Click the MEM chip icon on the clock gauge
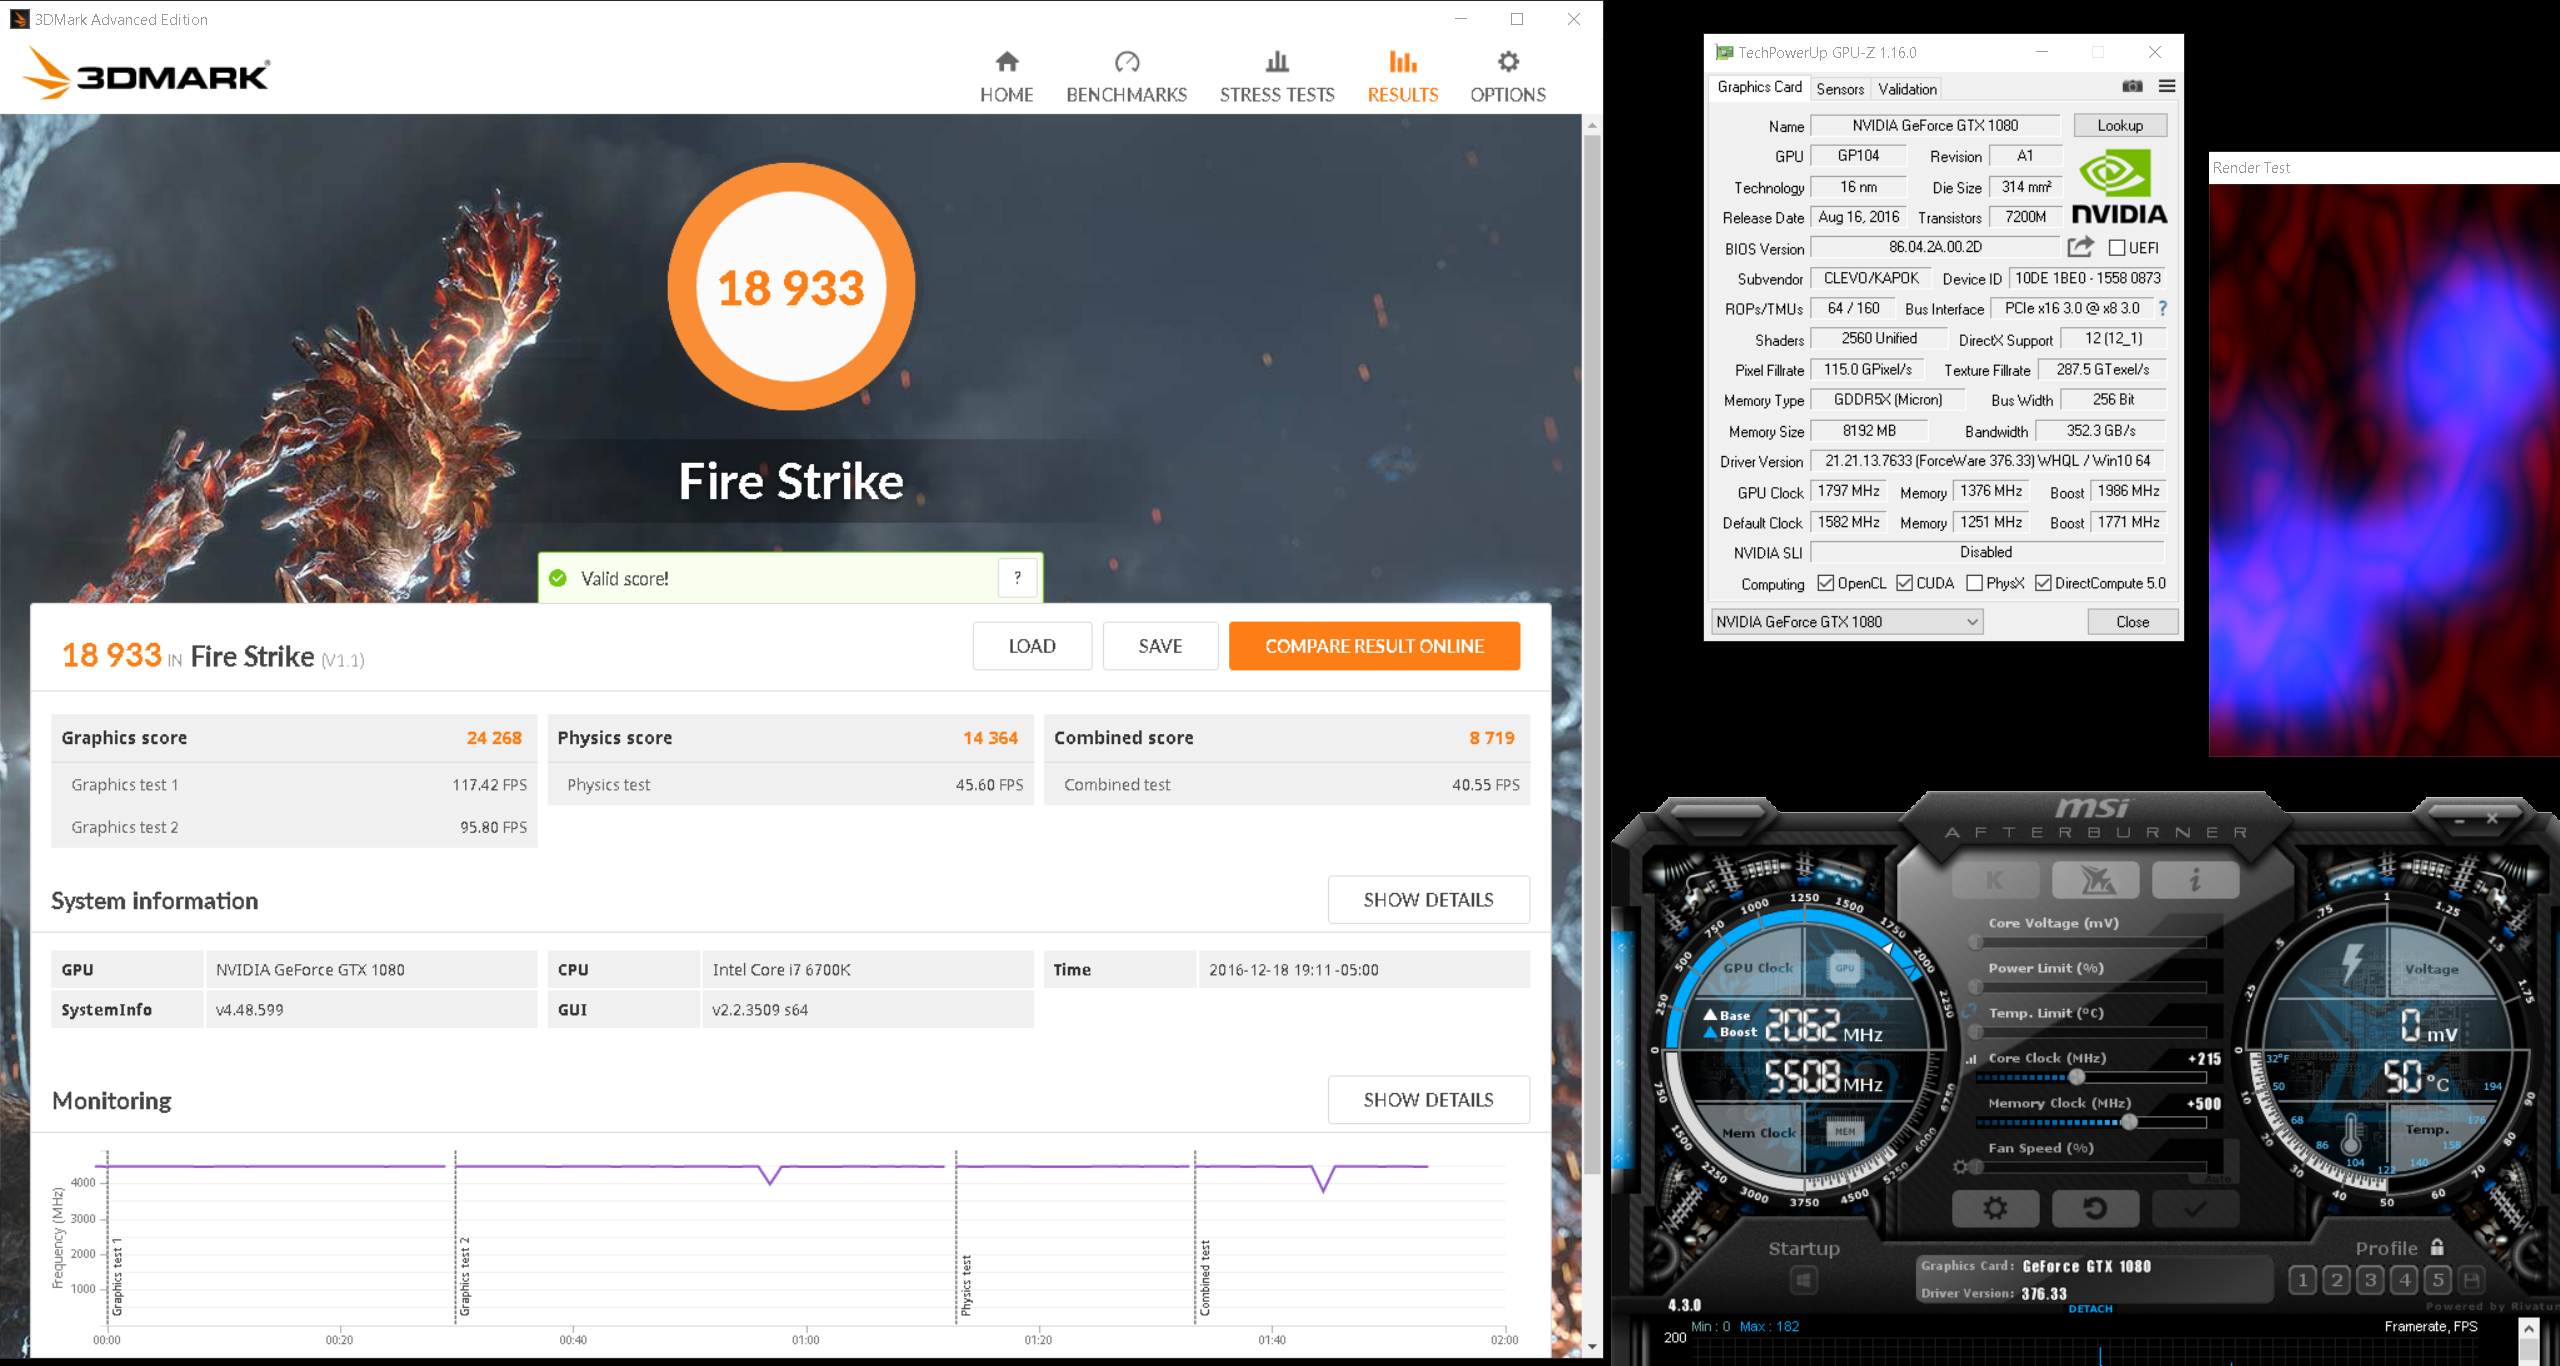This screenshot has width=2560, height=1366. tap(1844, 1131)
